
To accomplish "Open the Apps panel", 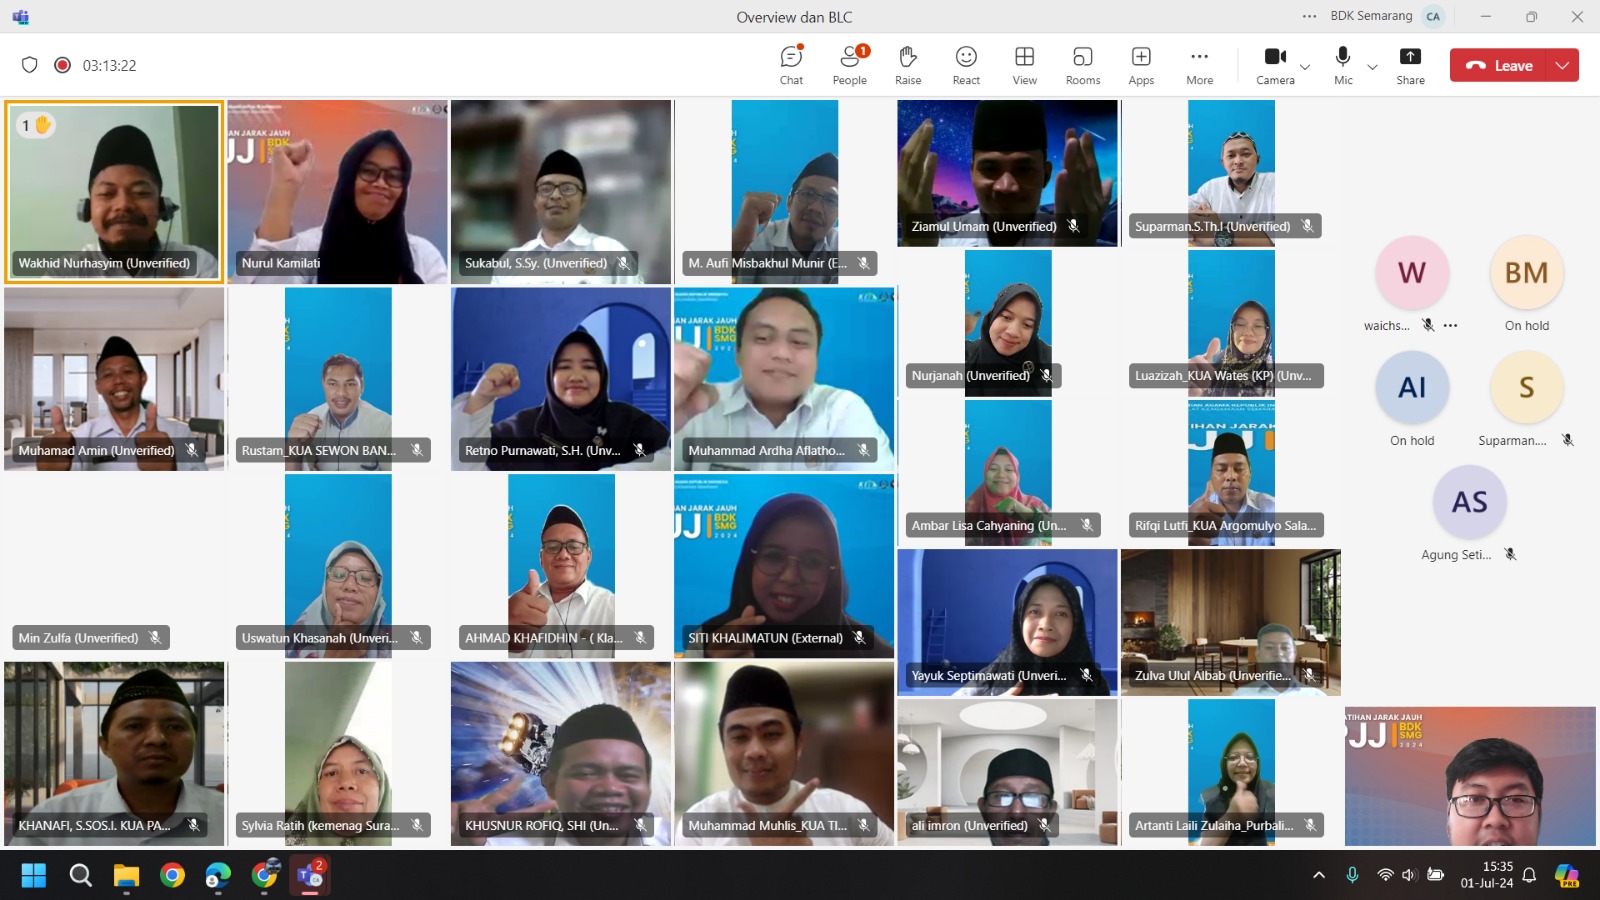I will (x=1141, y=65).
